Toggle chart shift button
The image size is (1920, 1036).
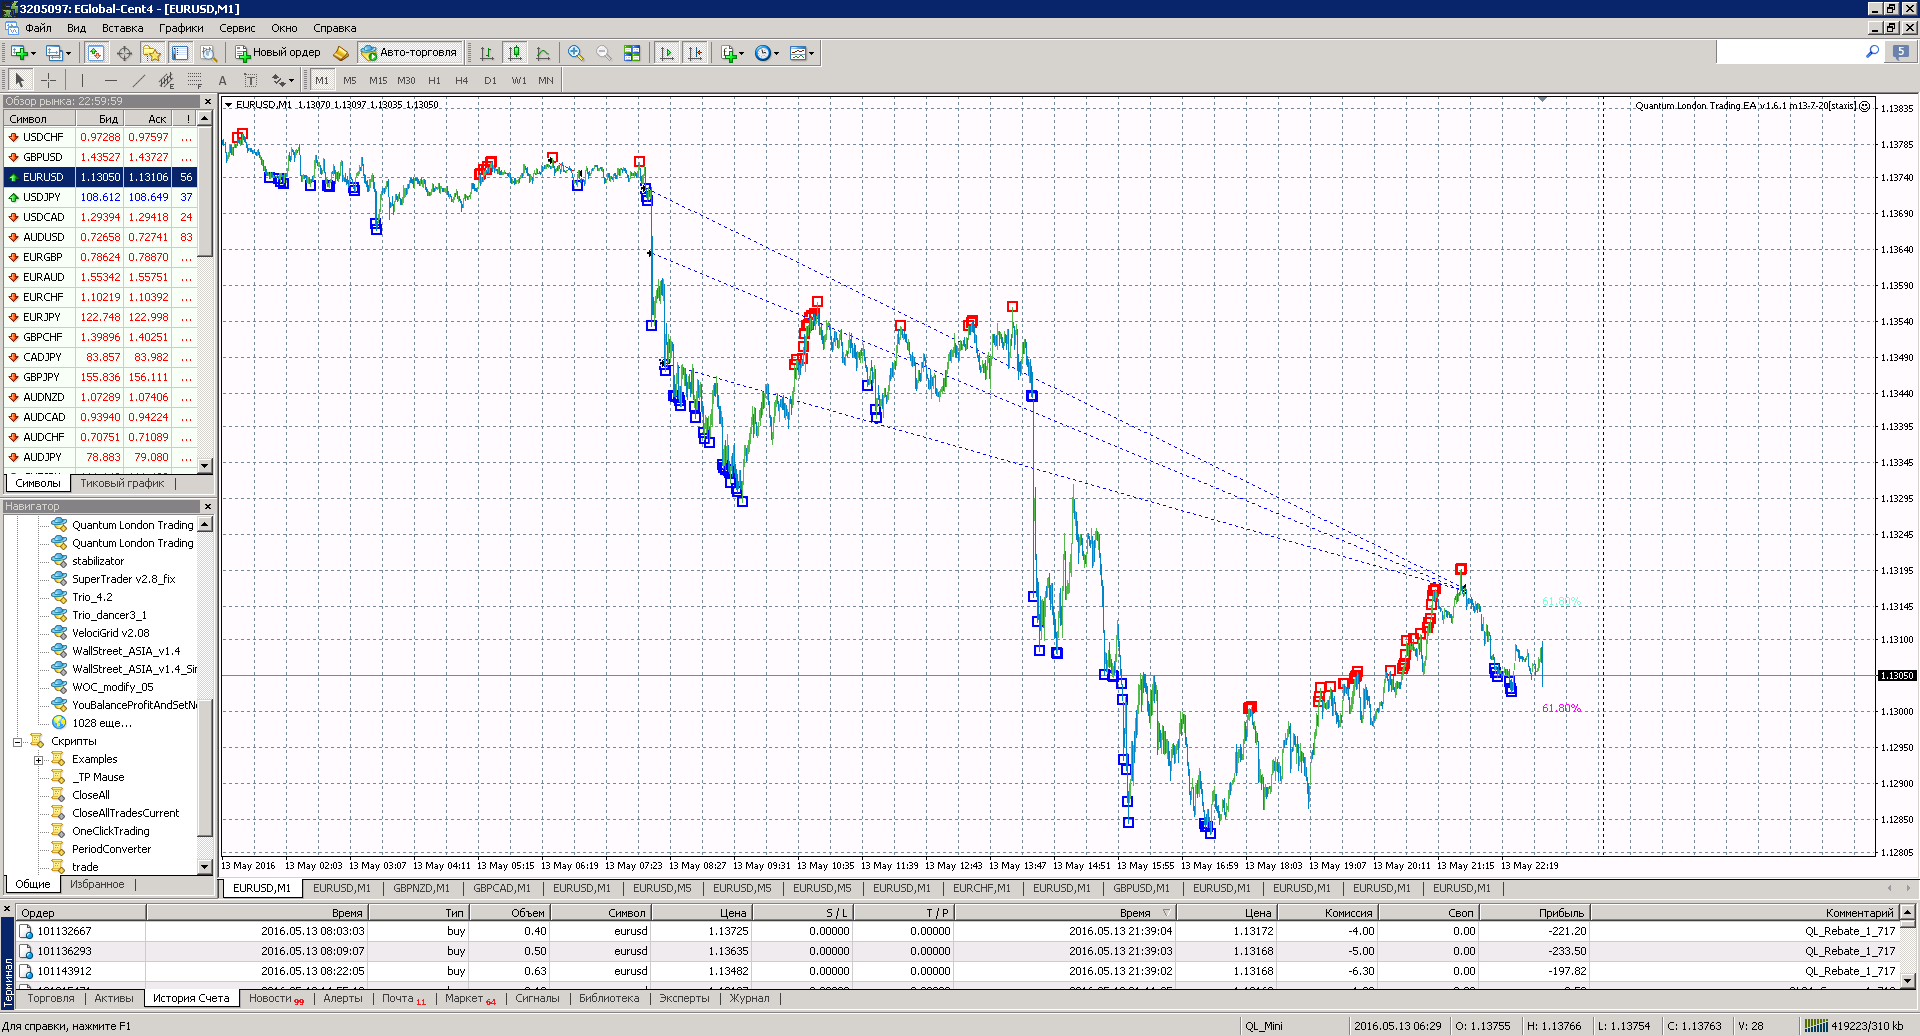click(695, 53)
